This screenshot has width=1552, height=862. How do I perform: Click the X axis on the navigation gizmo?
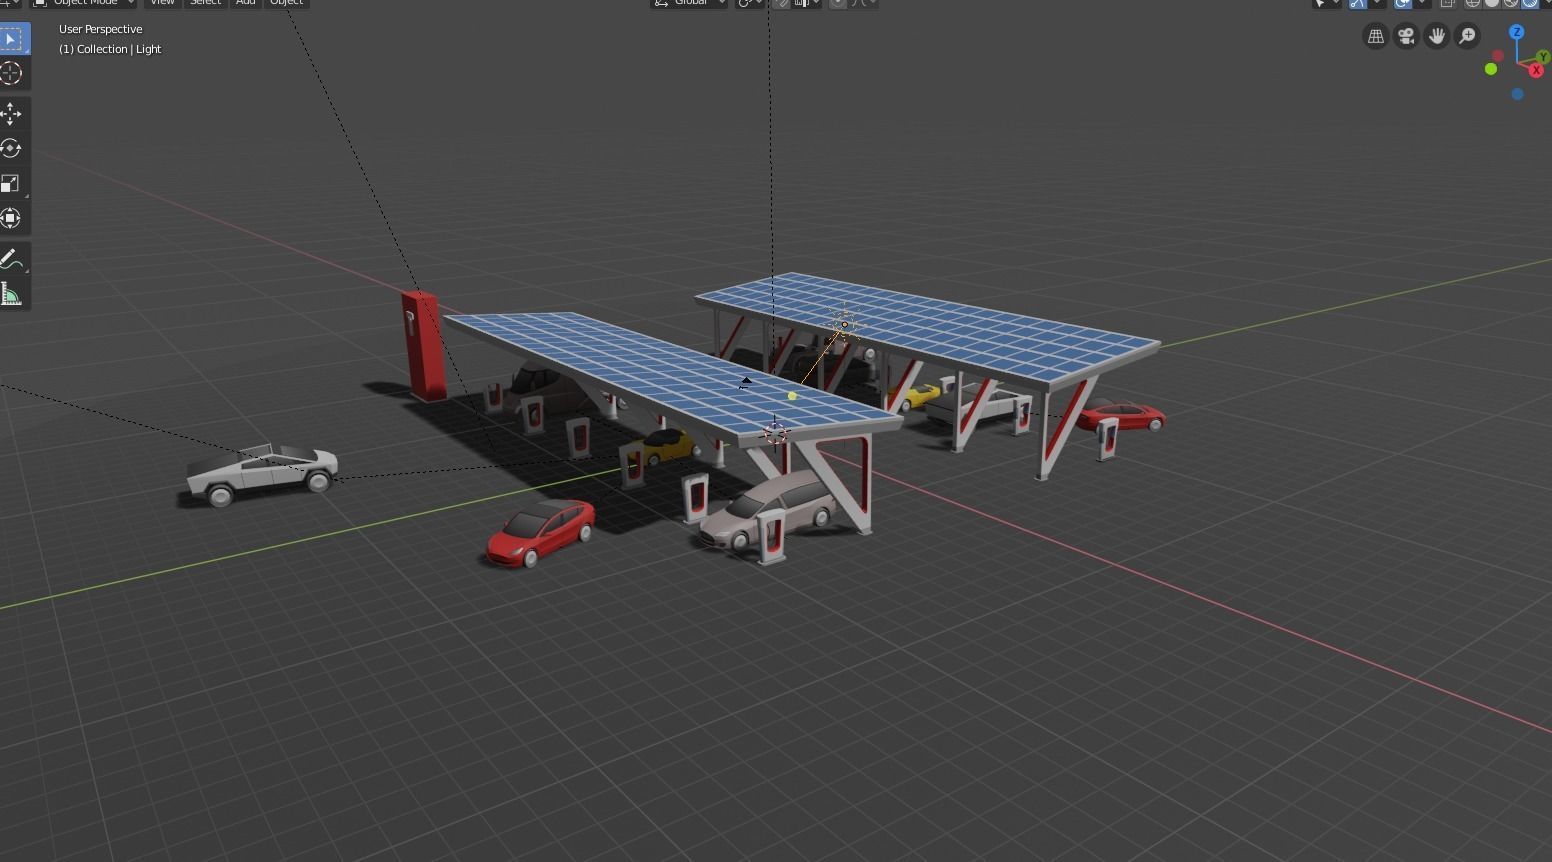click(x=1536, y=70)
